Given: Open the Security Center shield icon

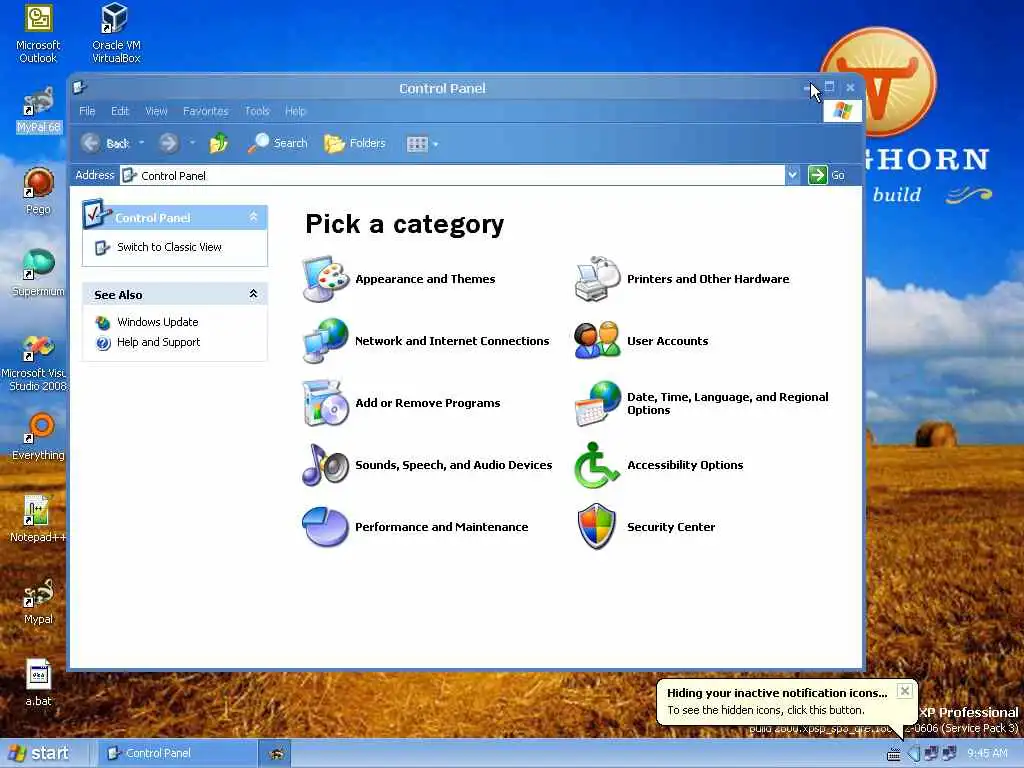Looking at the screenshot, I should (598, 527).
